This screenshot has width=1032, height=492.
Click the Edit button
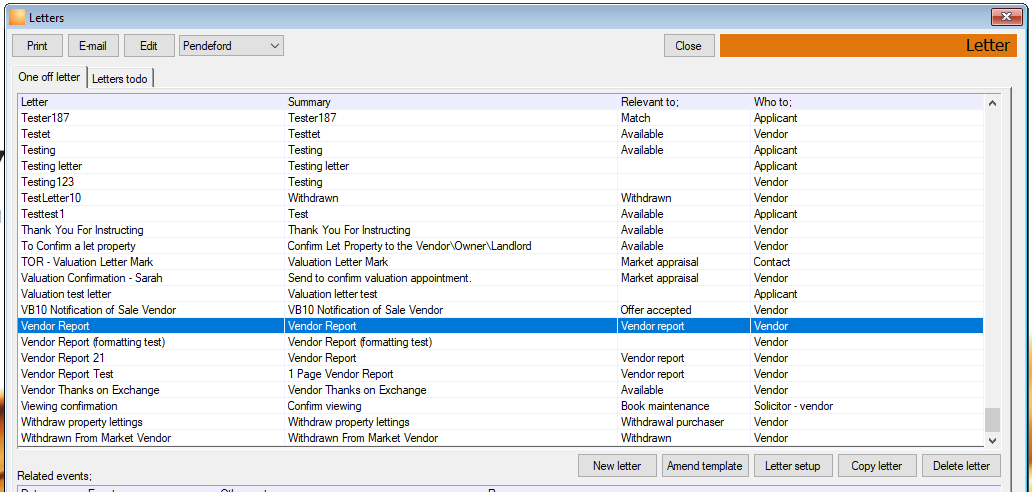[x=149, y=46]
